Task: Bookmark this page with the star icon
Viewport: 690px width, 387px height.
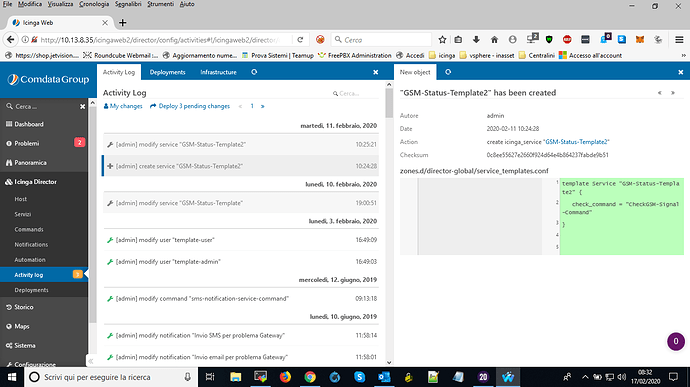Action: 442,40
